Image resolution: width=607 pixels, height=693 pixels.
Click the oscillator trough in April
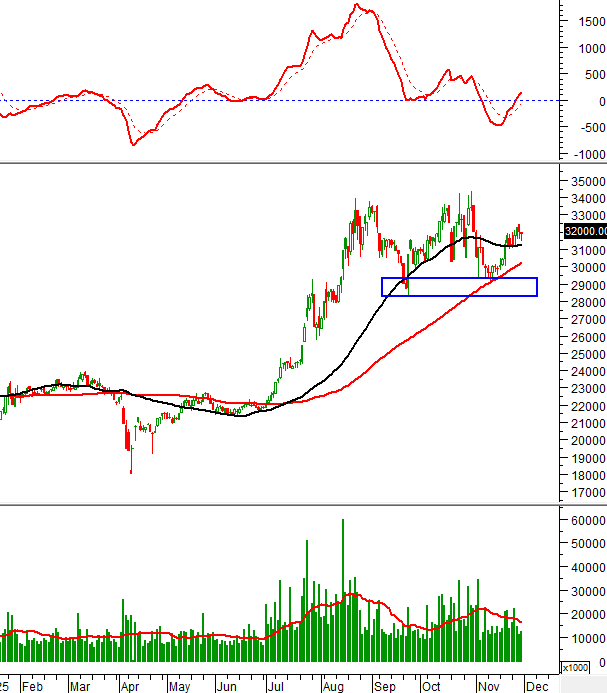[133, 144]
